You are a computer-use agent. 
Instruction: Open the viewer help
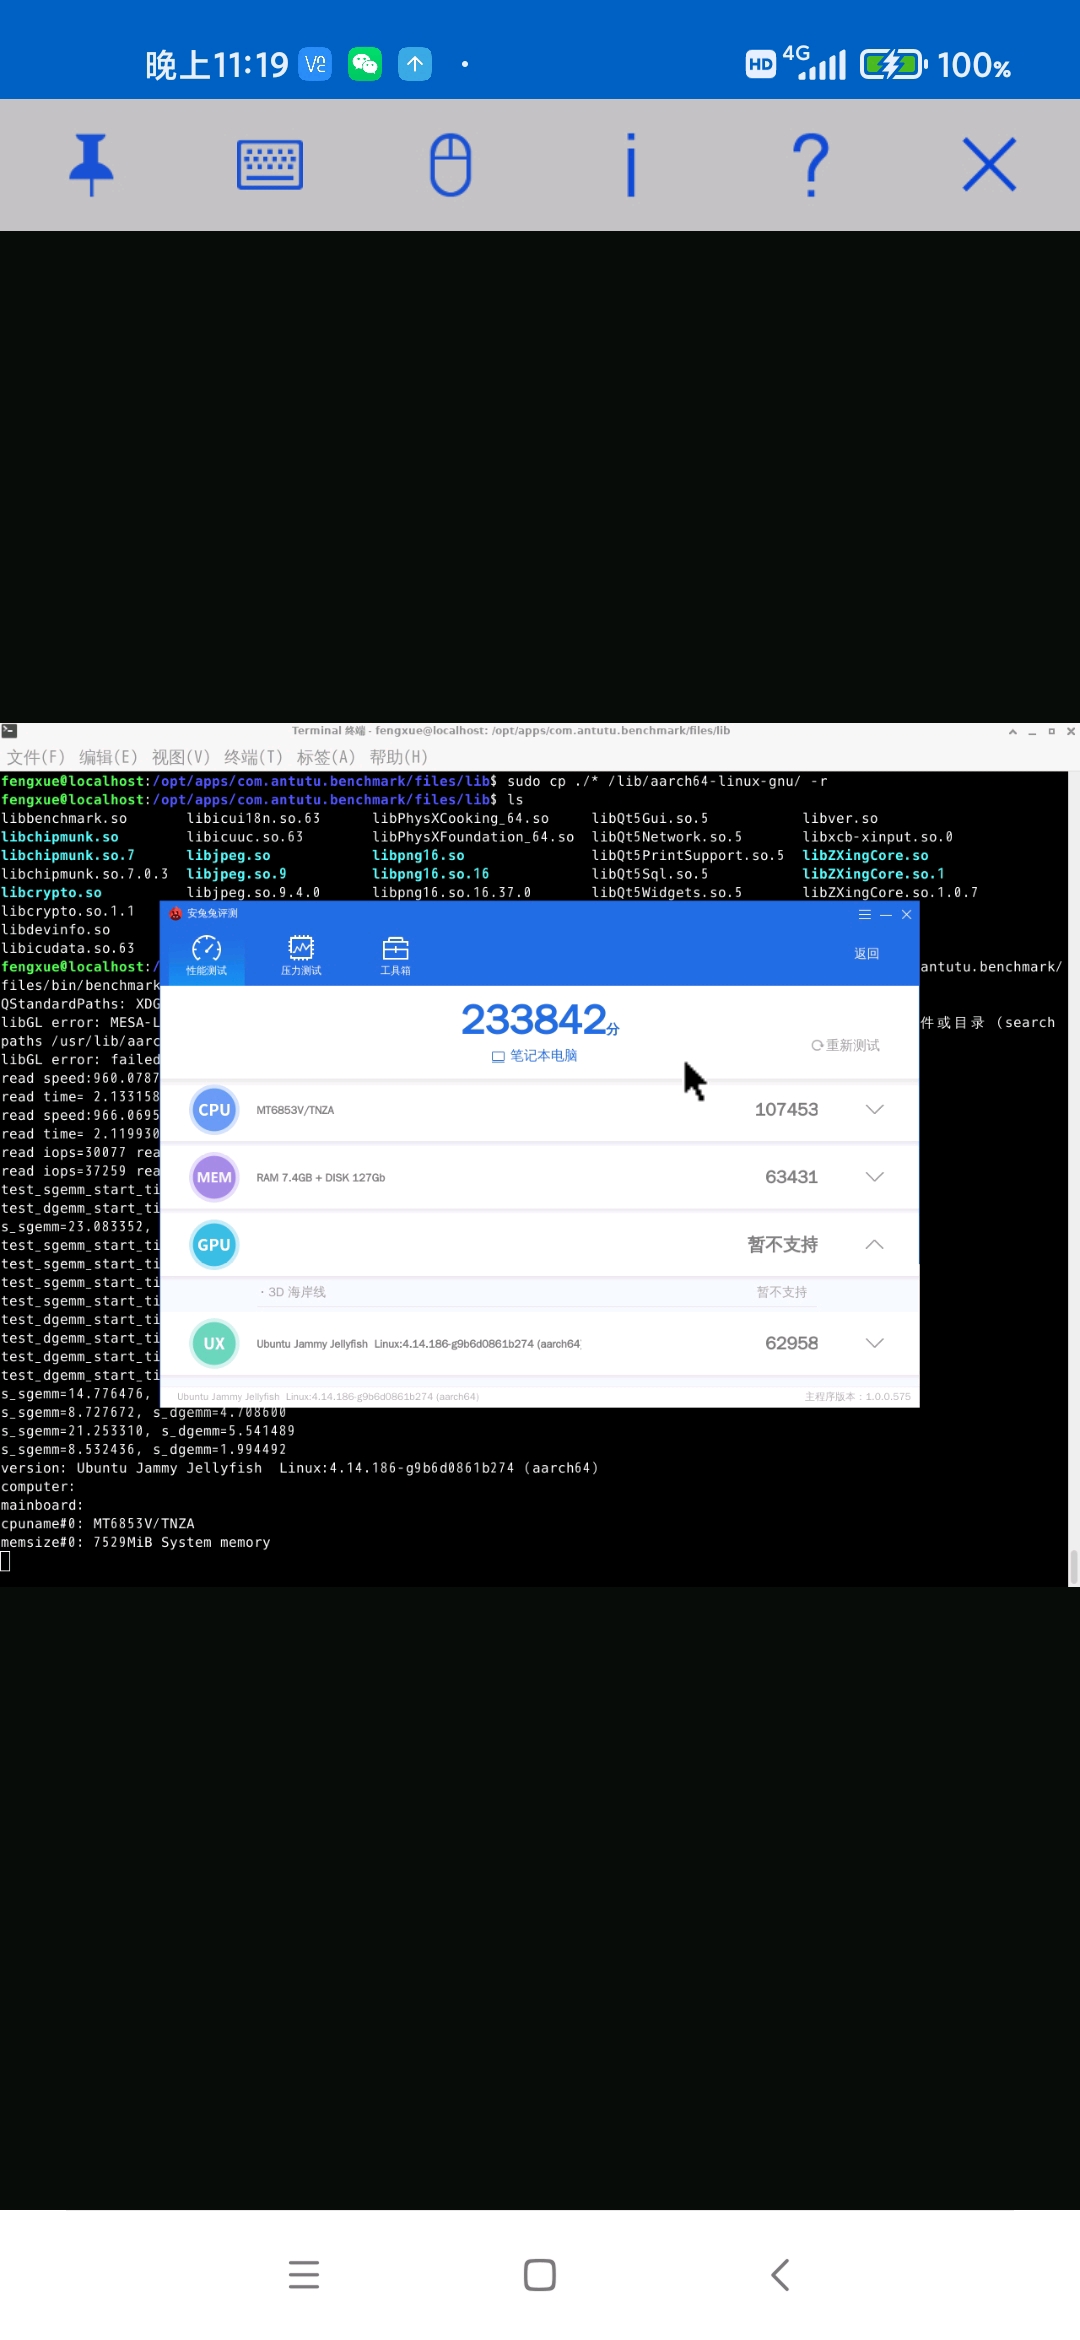pos(810,165)
